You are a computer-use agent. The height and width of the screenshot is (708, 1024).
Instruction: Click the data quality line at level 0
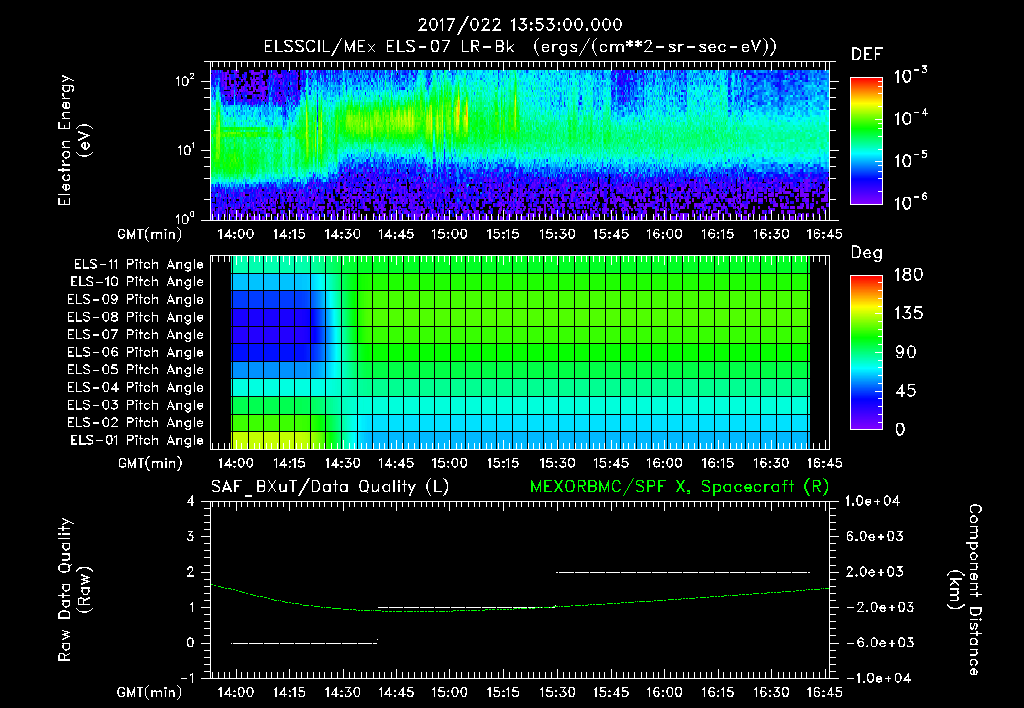[304, 643]
